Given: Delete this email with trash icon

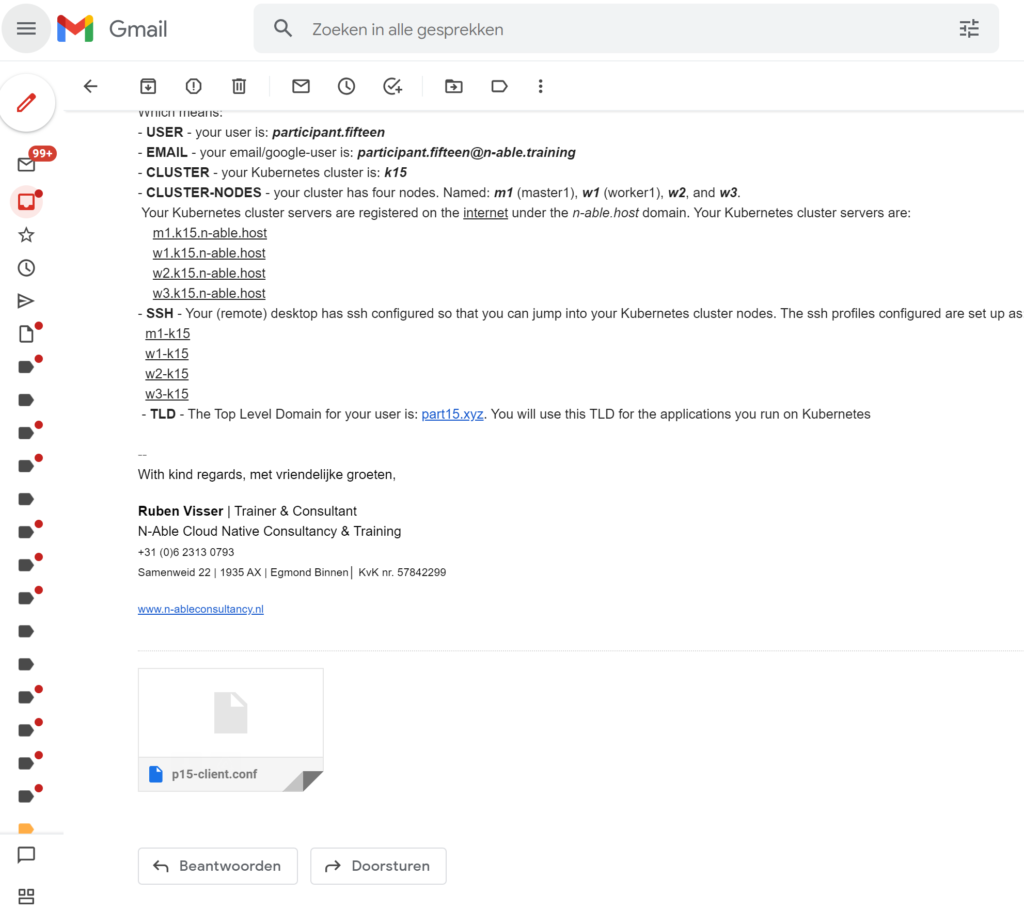Looking at the screenshot, I should [x=239, y=86].
